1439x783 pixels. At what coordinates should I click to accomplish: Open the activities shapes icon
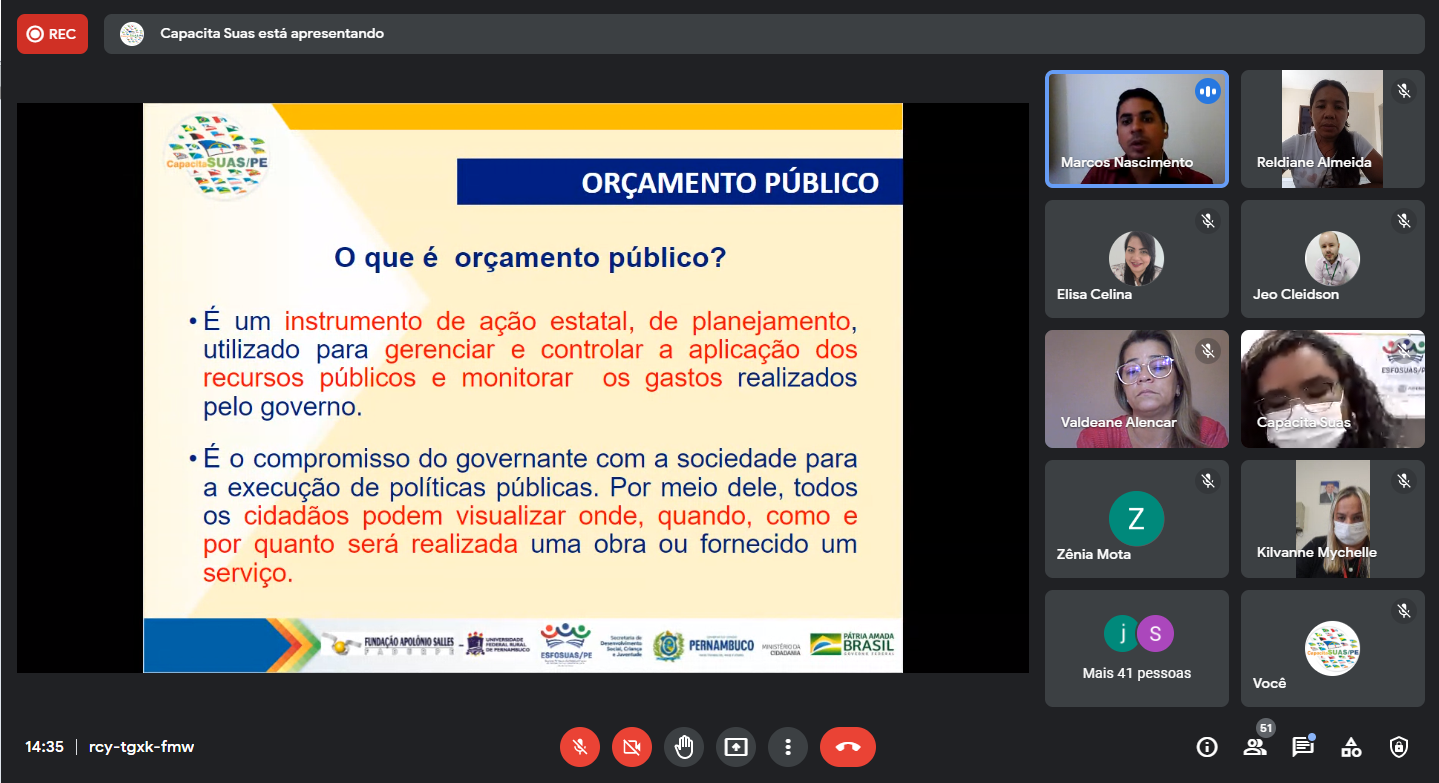(x=1351, y=747)
